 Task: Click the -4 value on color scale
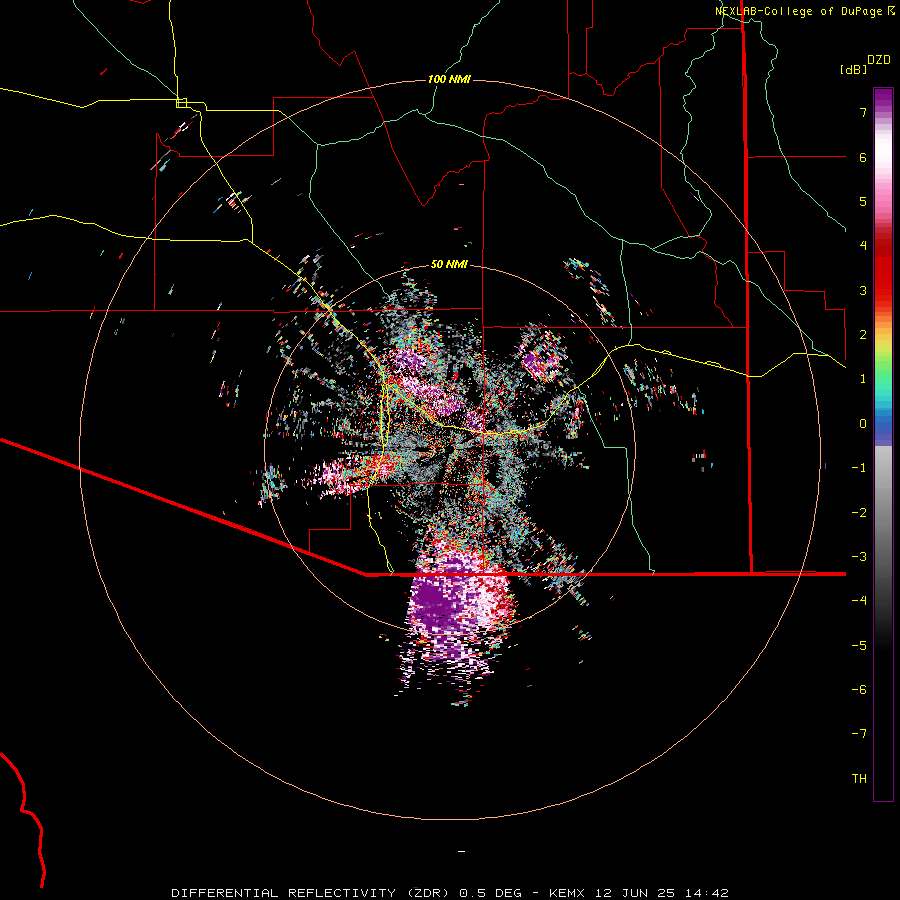pyautogui.click(x=859, y=601)
